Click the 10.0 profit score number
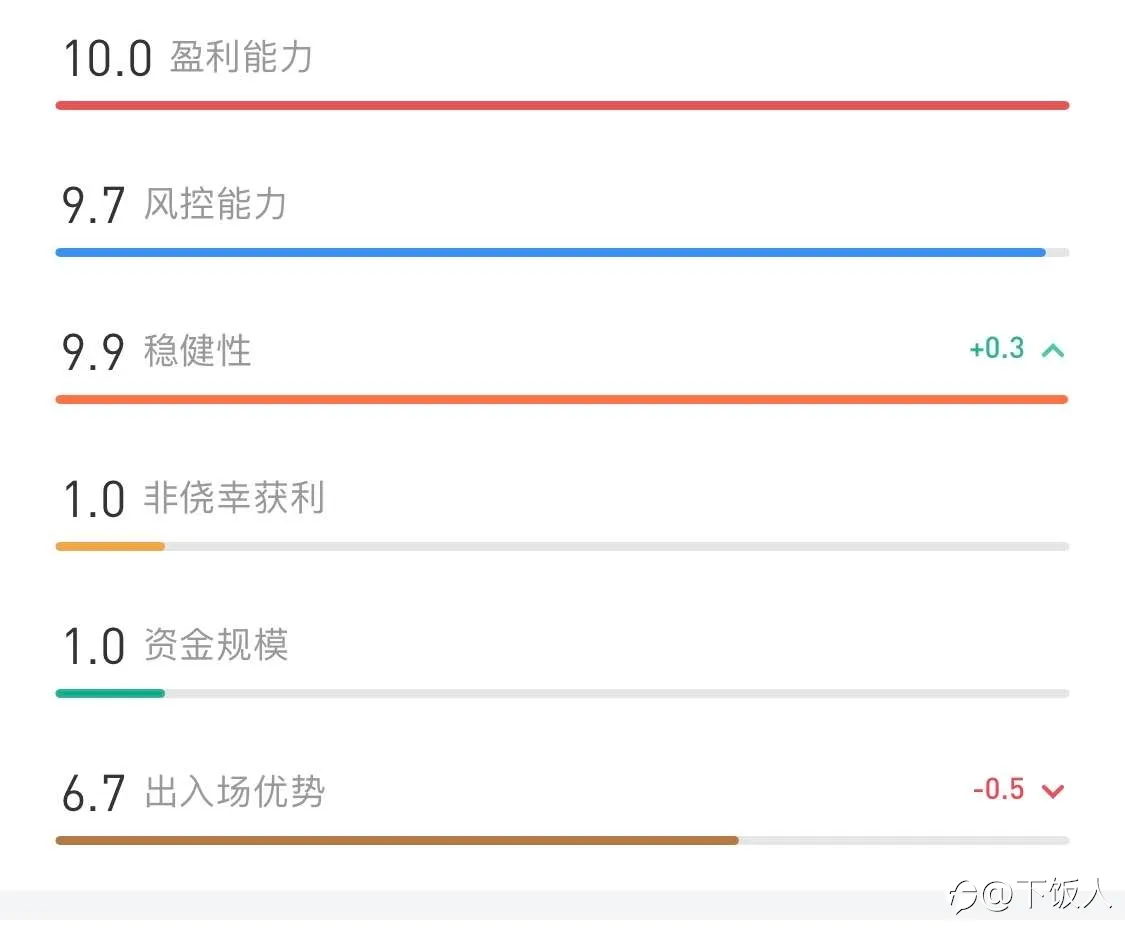 [108, 59]
